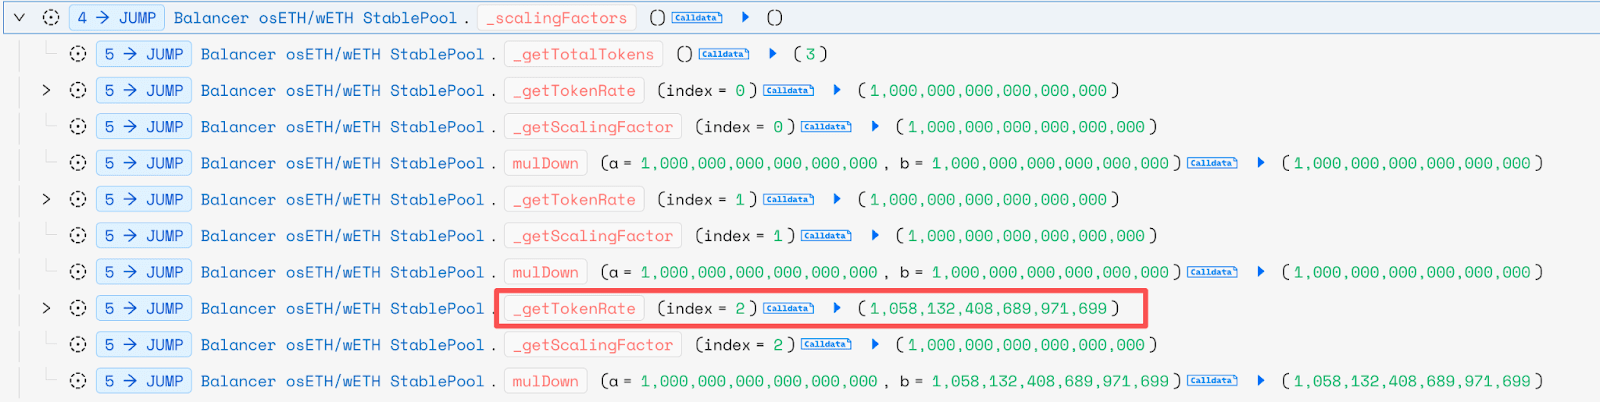This screenshot has height=402, width=1600.
Task: Click the '5 → JUMP' badge on _getScalingFactor index = 1
Action: [x=144, y=236]
